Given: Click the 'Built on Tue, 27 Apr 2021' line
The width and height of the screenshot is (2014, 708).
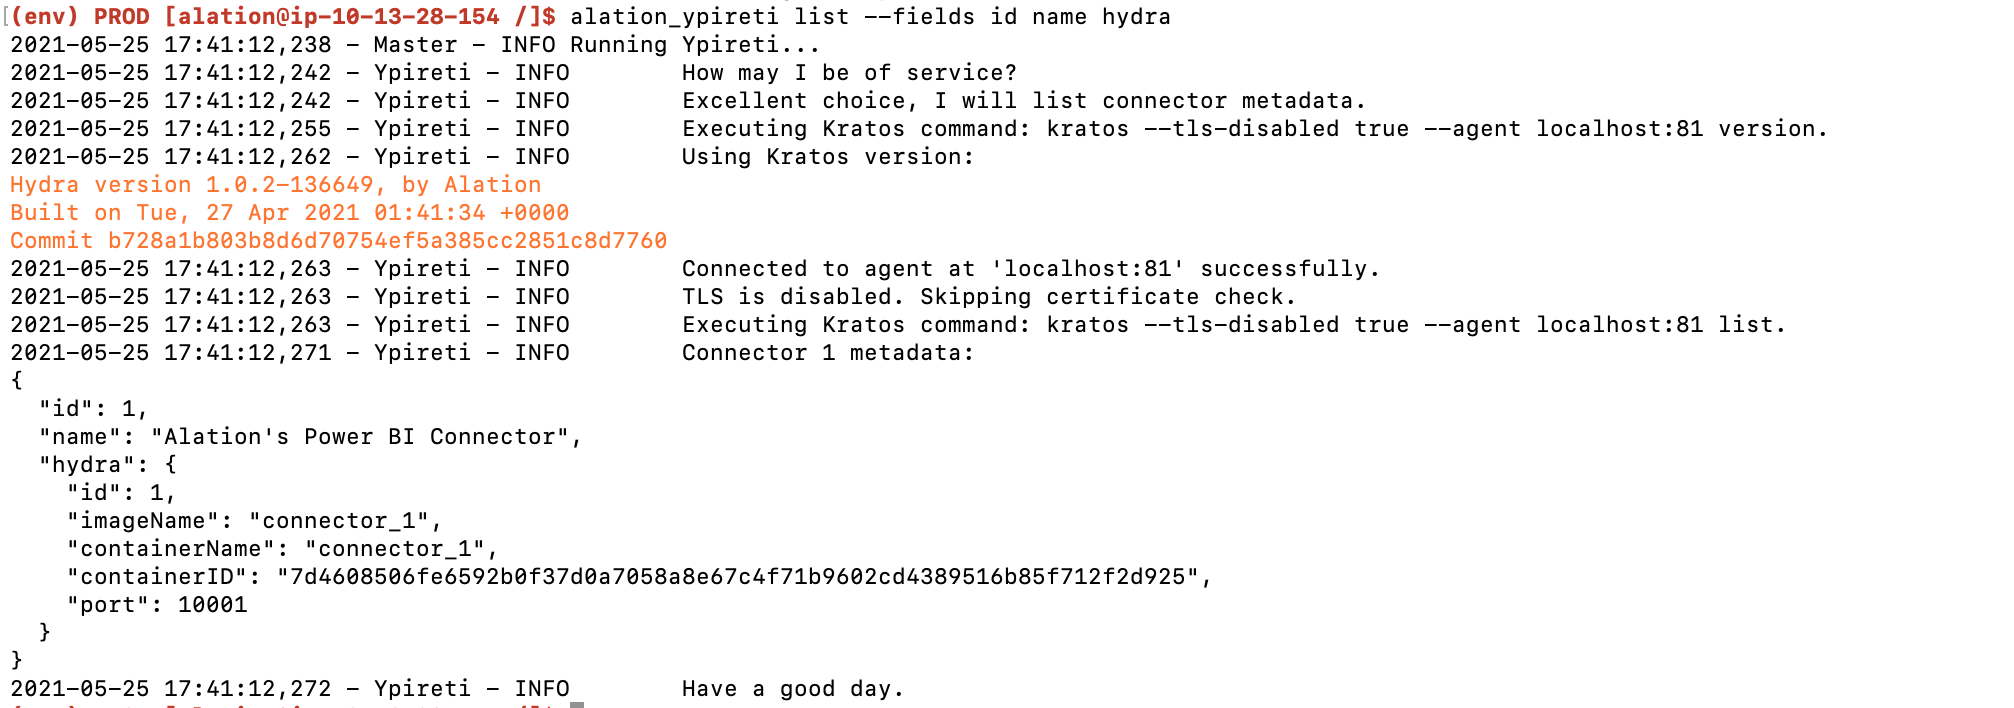Looking at the screenshot, I should (289, 213).
